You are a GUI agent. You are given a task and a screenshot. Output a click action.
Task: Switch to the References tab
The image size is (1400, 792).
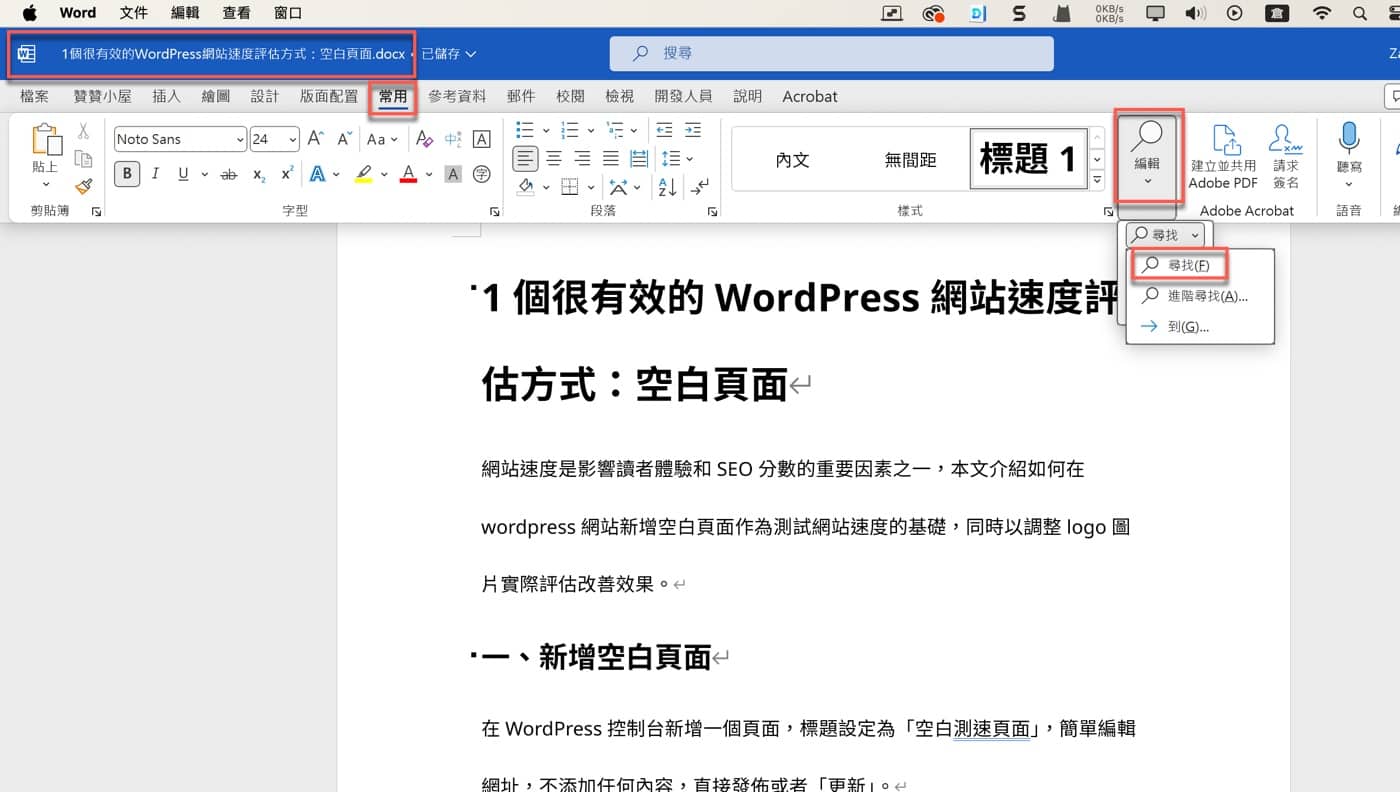pyautogui.click(x=457, y=96)
